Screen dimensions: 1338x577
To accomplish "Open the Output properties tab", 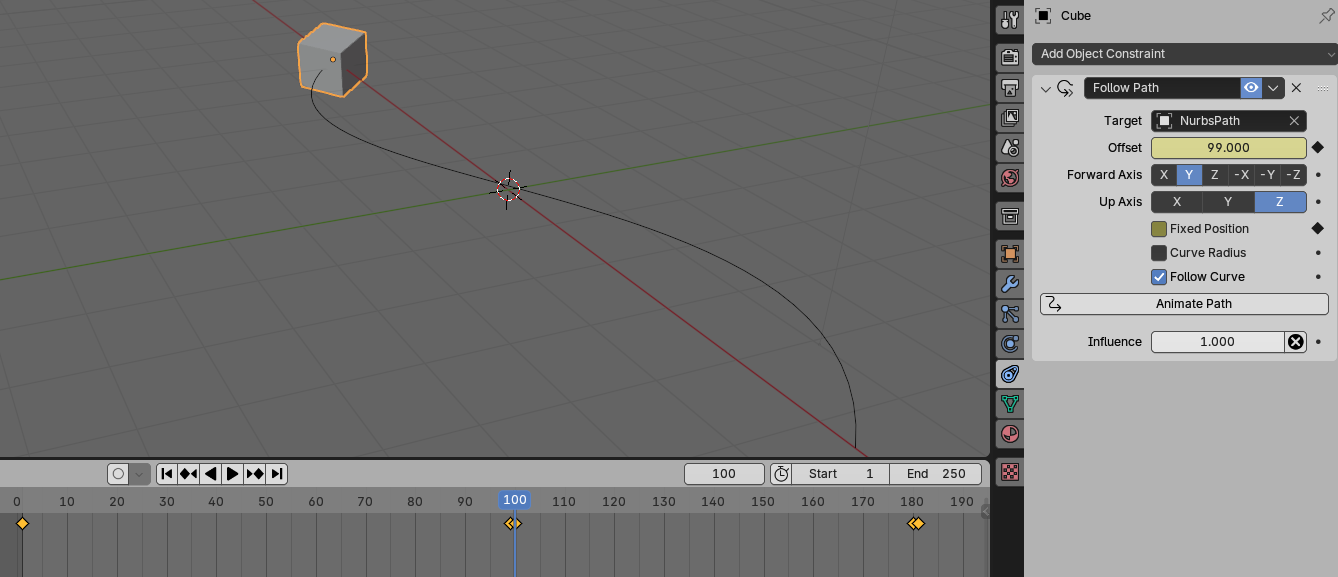I will [x=1010, y=89].
